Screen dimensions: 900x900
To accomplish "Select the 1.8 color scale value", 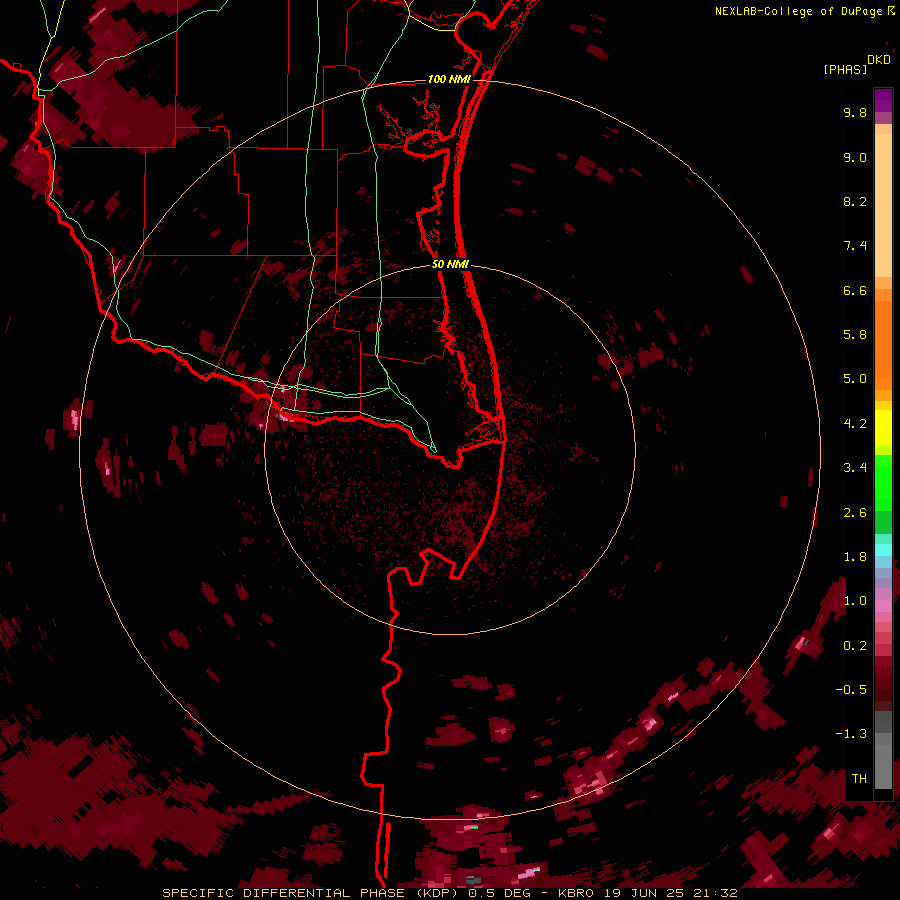I will click(x=855, y=557).
